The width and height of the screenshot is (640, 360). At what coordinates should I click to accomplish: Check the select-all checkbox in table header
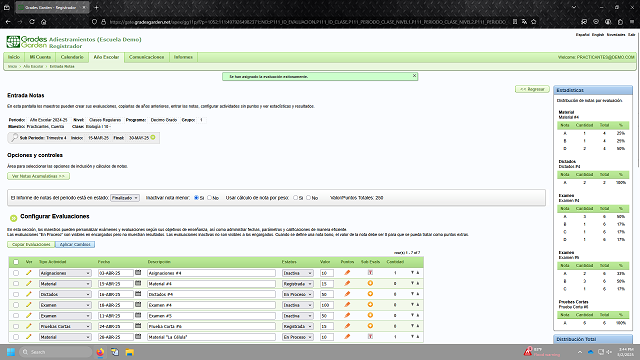(16, 262)
